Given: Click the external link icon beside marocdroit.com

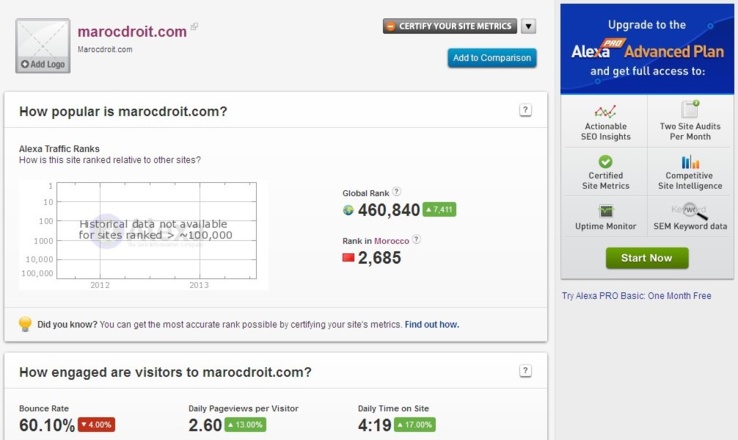Looking at the screenshot, I should 194,27.
